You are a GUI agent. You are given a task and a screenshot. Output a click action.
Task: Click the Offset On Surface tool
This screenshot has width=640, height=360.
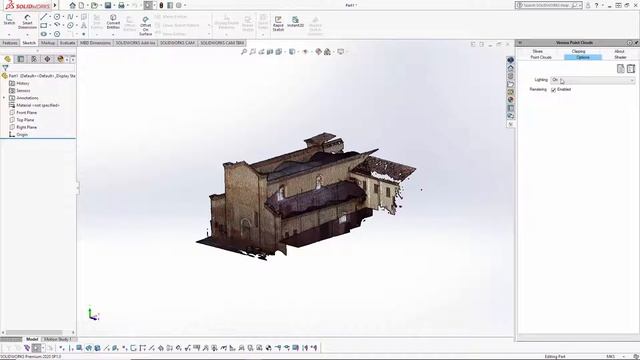145,26
